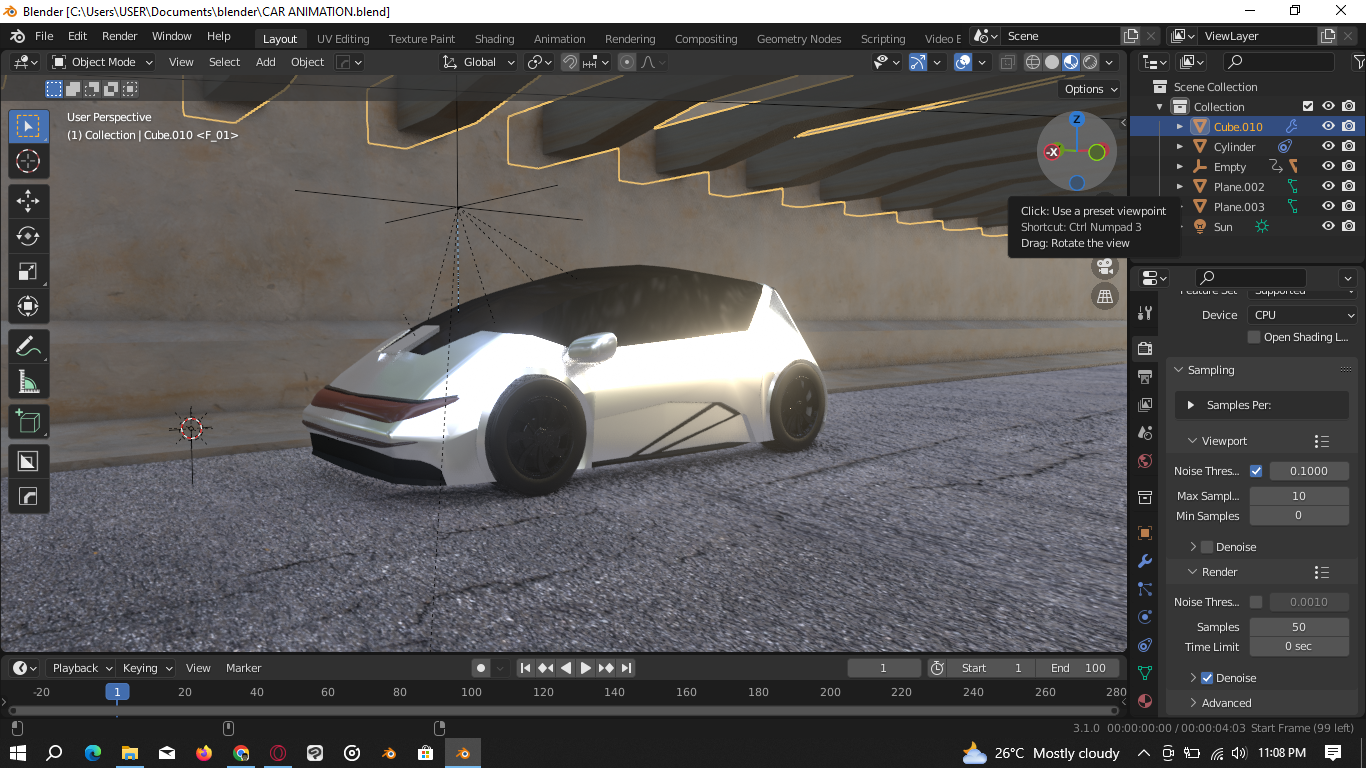Image resolution: width=1366 pixels, height=768 pixels.
Task: Open the Tool properties tab
Action: pyautogui.click(x=1145, y=313)
